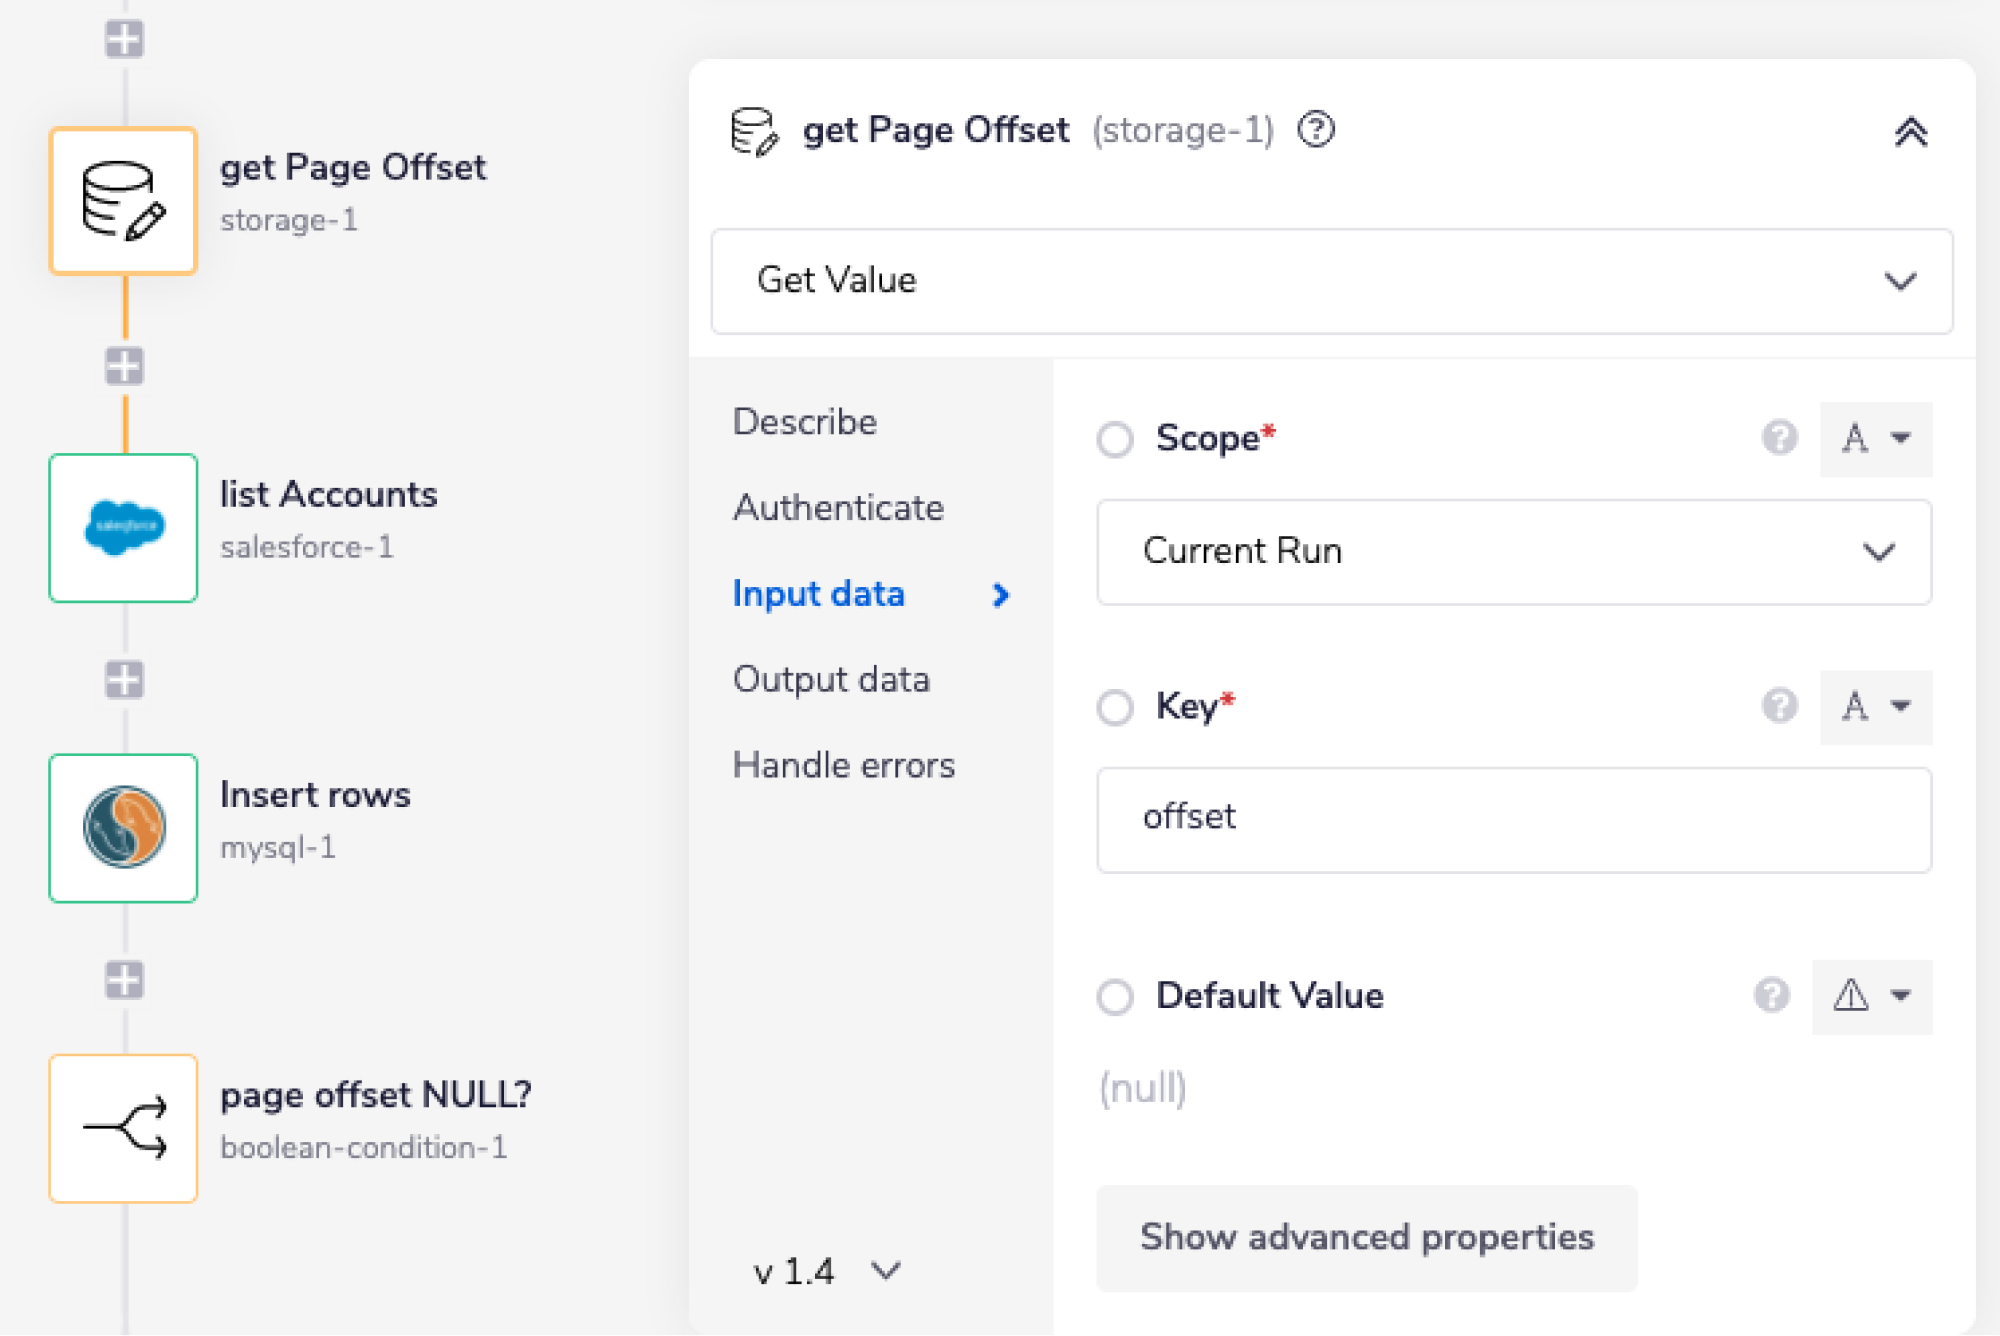Select the get Page Offset storage step icon

[123, 200]
